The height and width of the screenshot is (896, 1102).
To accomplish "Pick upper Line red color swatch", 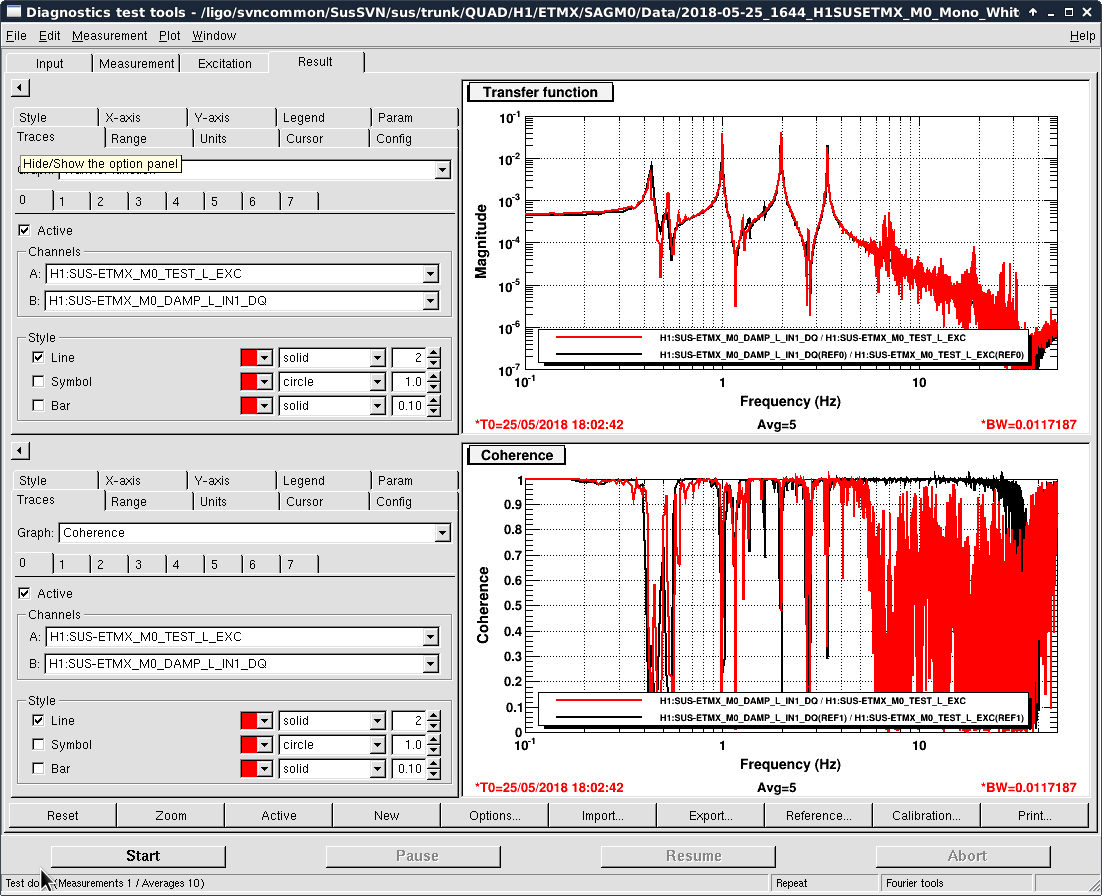I will point(250,358).
